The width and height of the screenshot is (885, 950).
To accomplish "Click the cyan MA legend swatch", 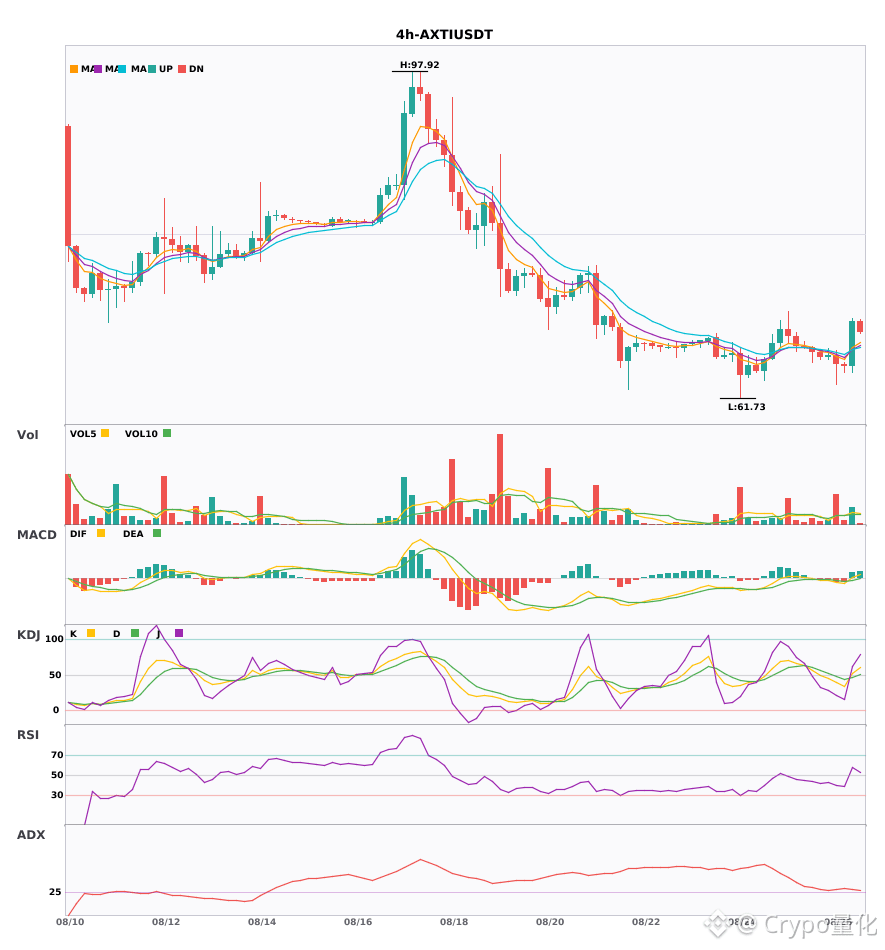I will pos(122,69).
